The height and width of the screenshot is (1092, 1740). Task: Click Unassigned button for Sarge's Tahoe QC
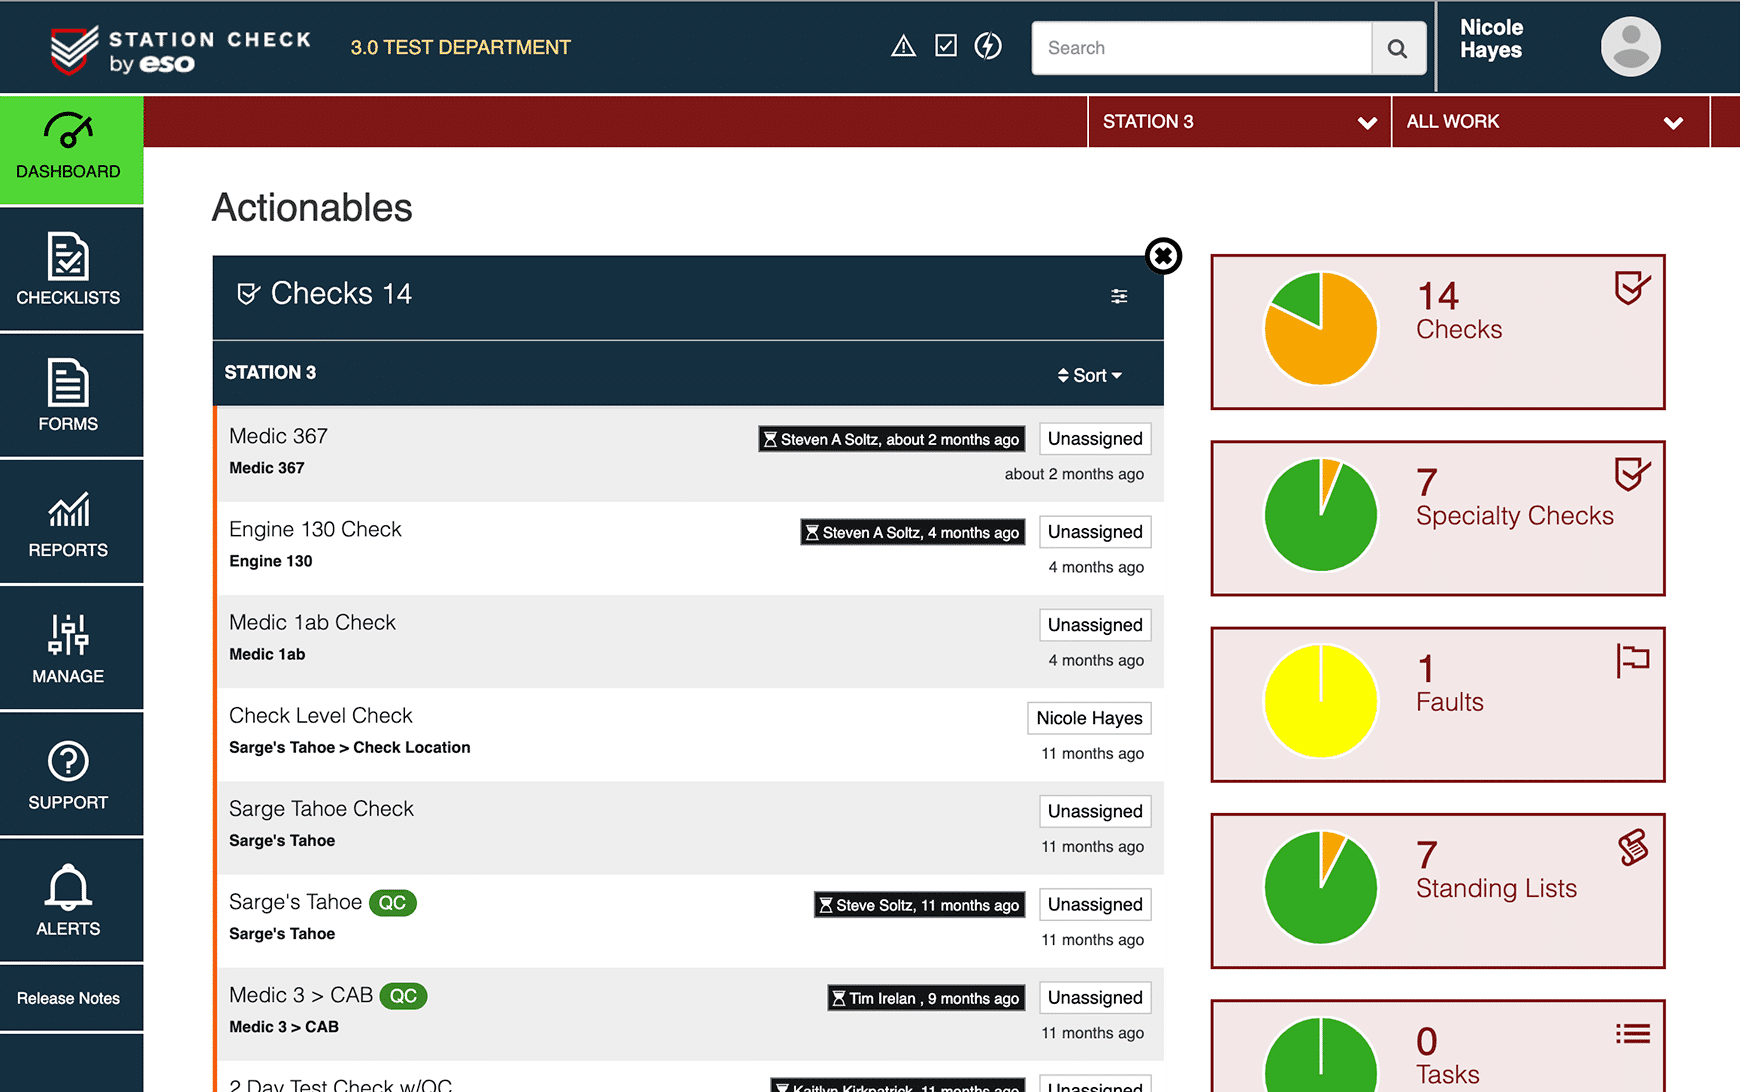(x=1095, y=904)
